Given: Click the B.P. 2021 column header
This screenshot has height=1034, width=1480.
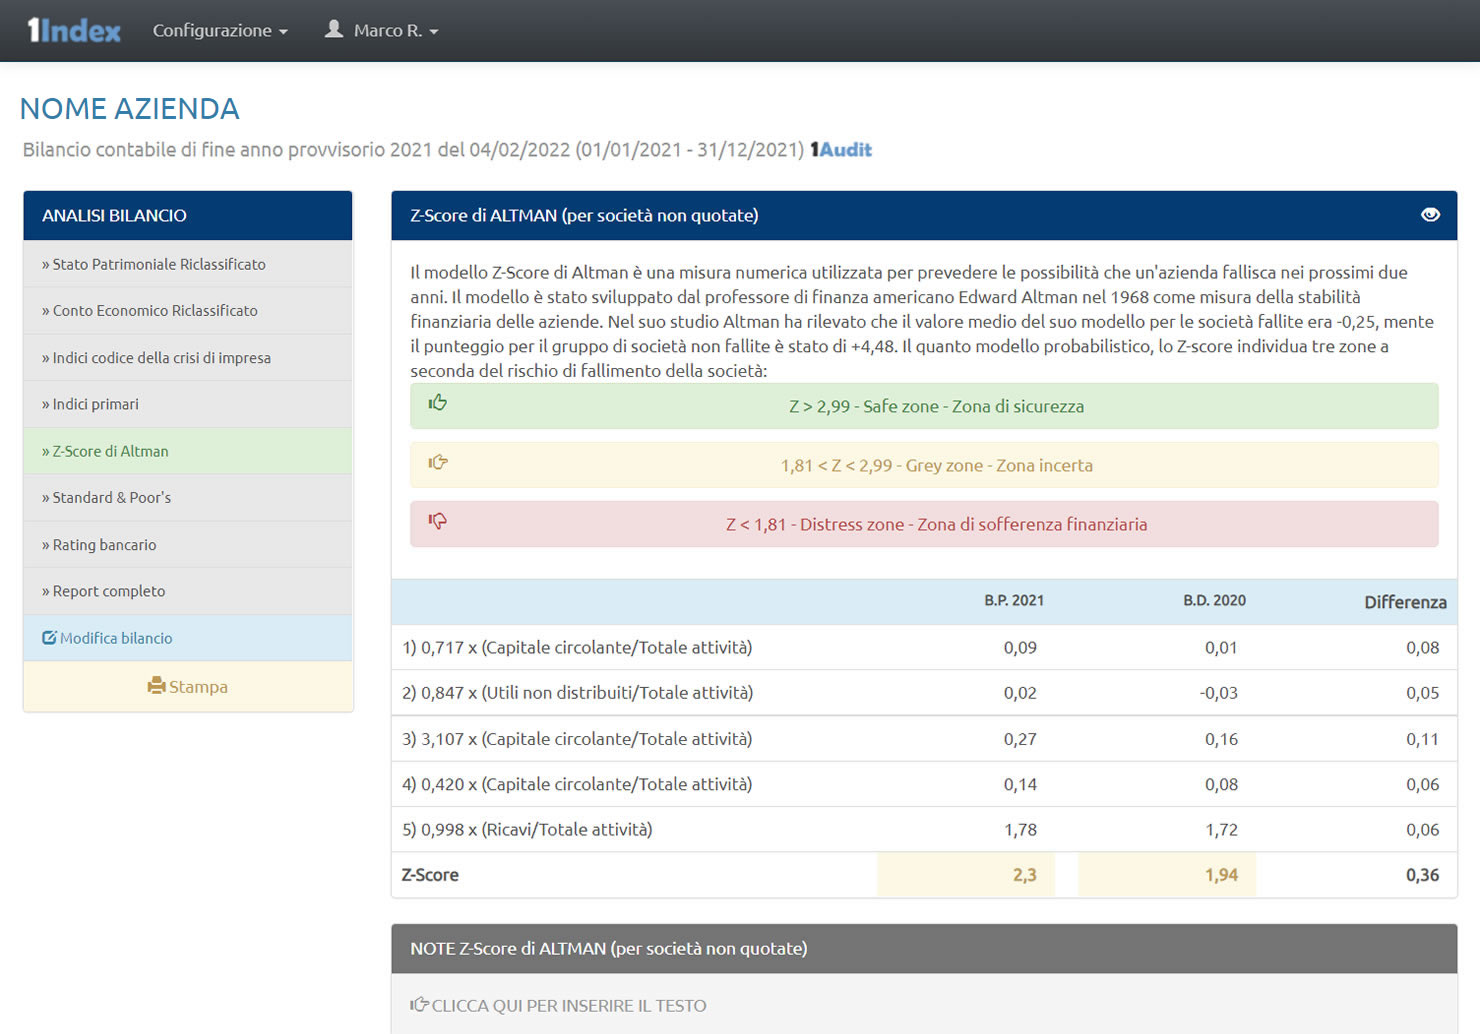Looking at the screenshot, I should (1013, 601).
